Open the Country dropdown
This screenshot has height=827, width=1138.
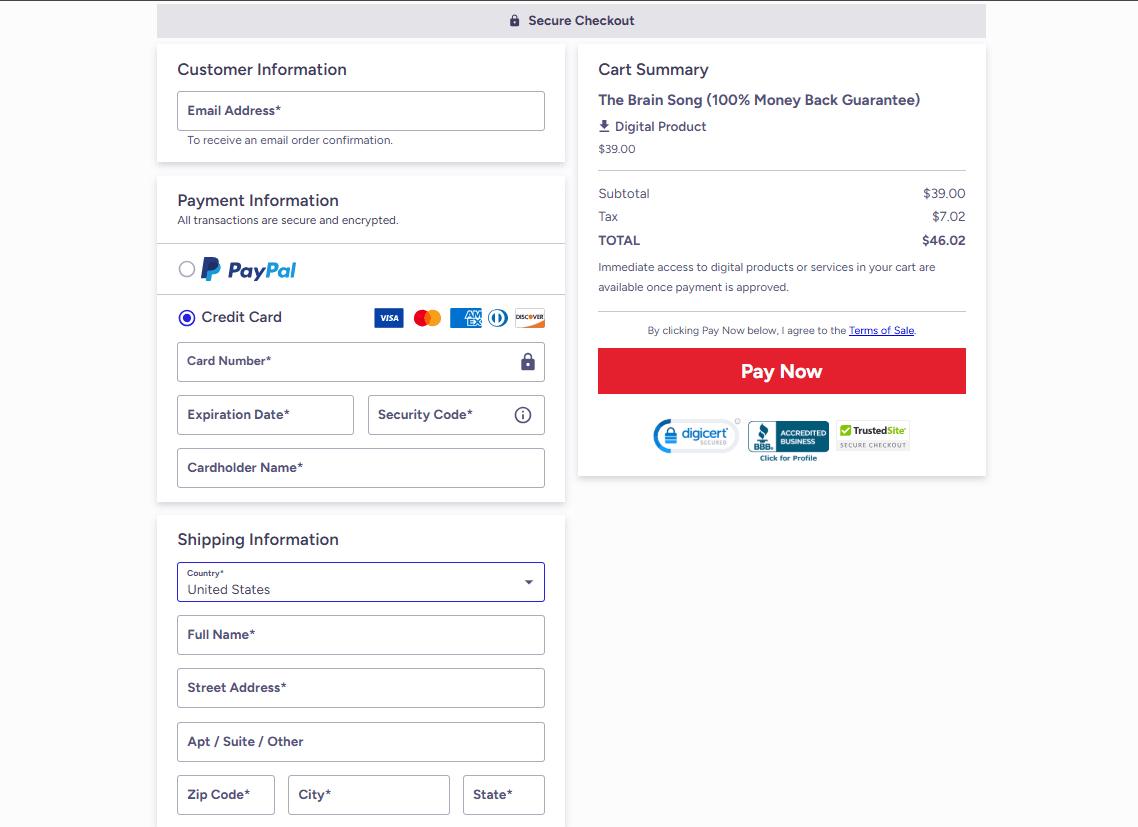point(361,582)
